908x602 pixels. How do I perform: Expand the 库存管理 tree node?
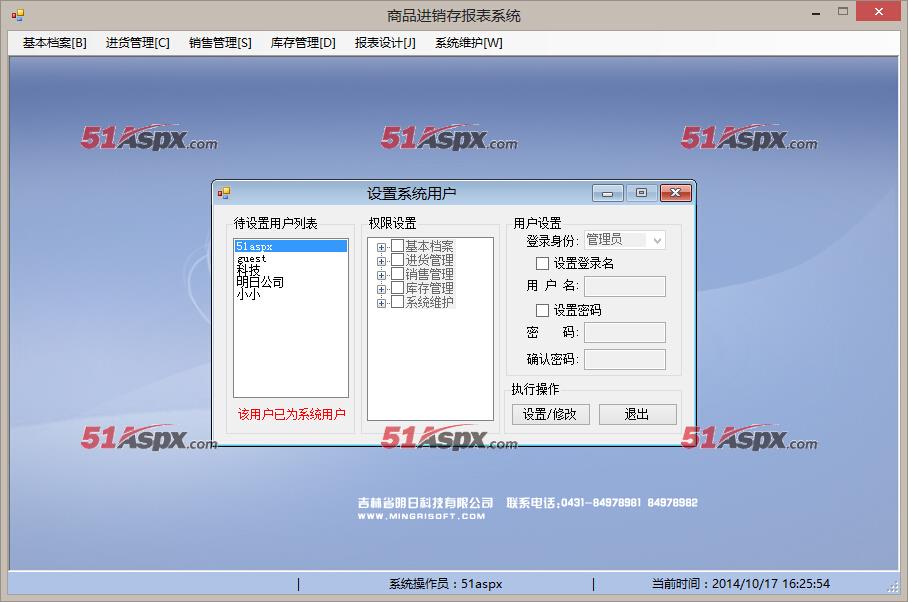[x=381, y=289]
